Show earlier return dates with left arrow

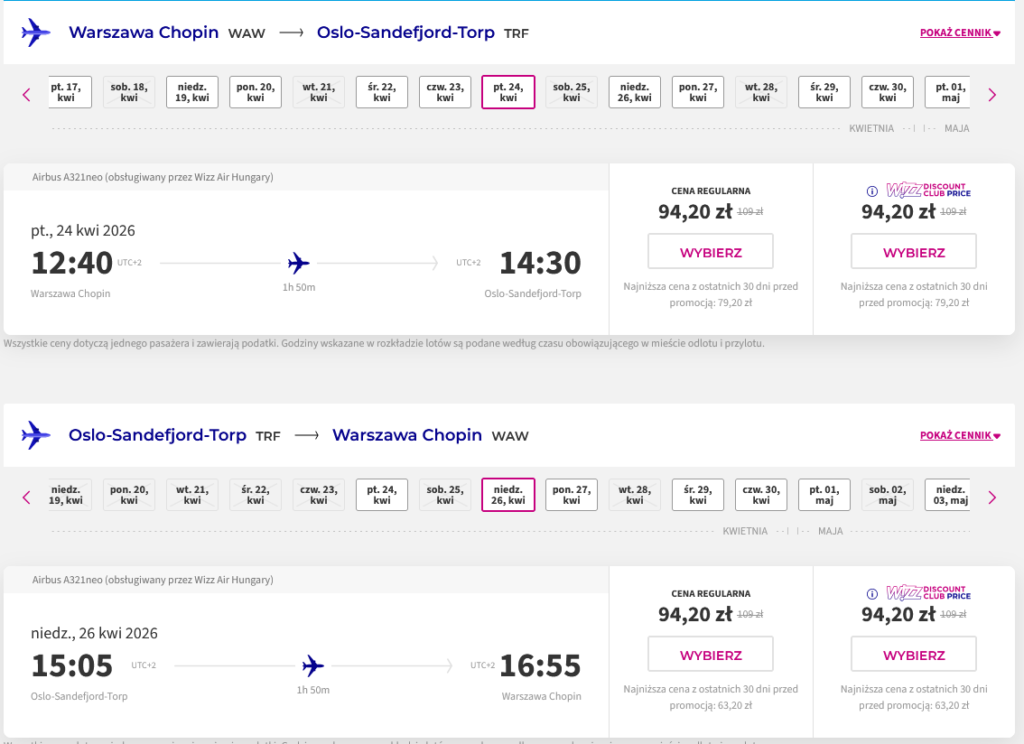(x=27, y=497)
